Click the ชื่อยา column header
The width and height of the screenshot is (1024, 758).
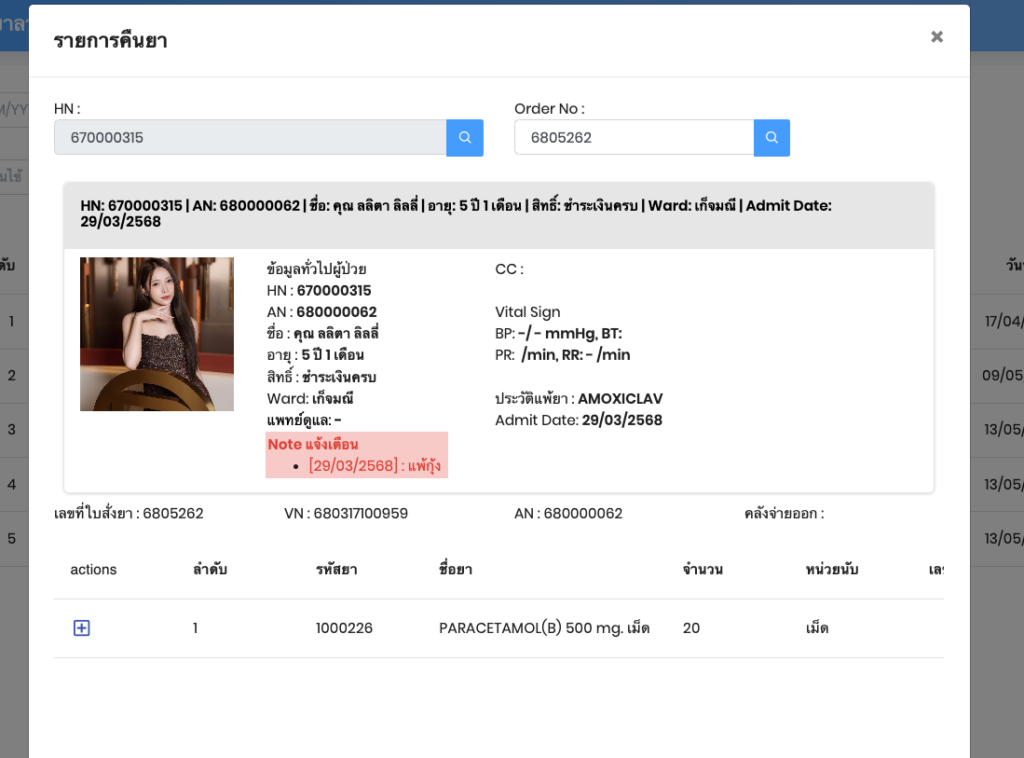[x=456, y=570]
